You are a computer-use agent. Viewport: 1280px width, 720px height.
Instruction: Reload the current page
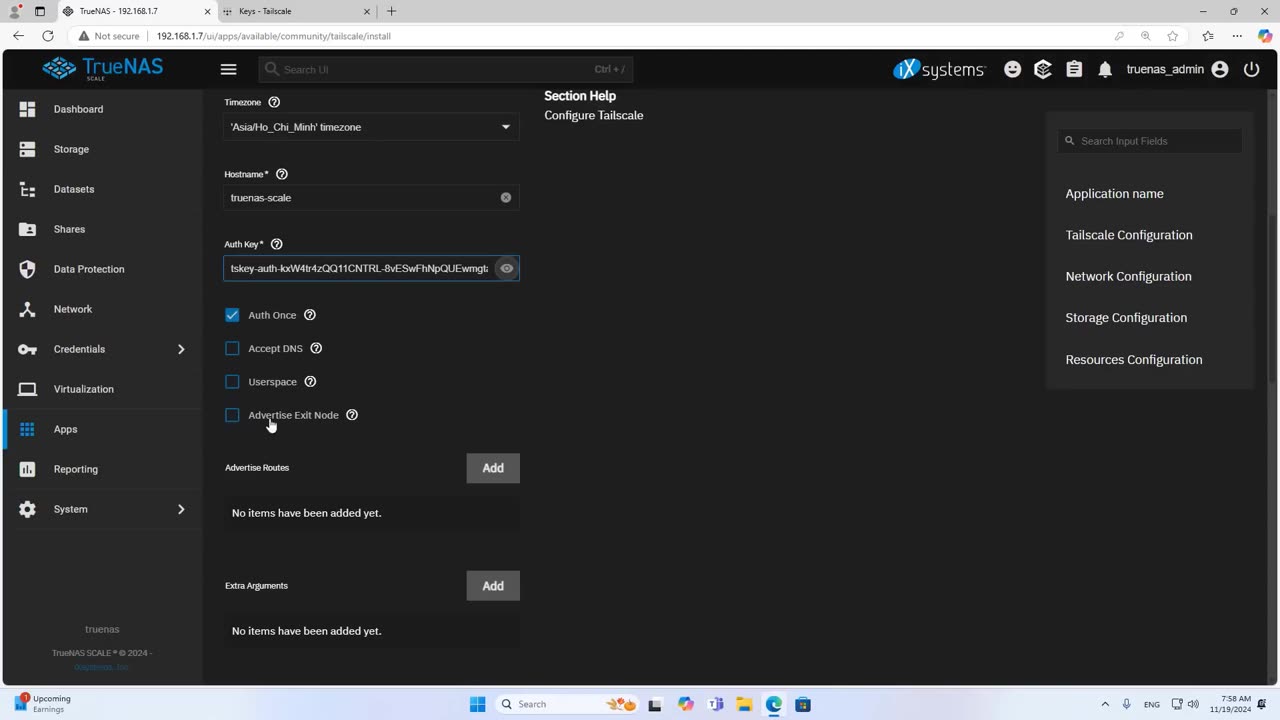(x=47, y=36)
